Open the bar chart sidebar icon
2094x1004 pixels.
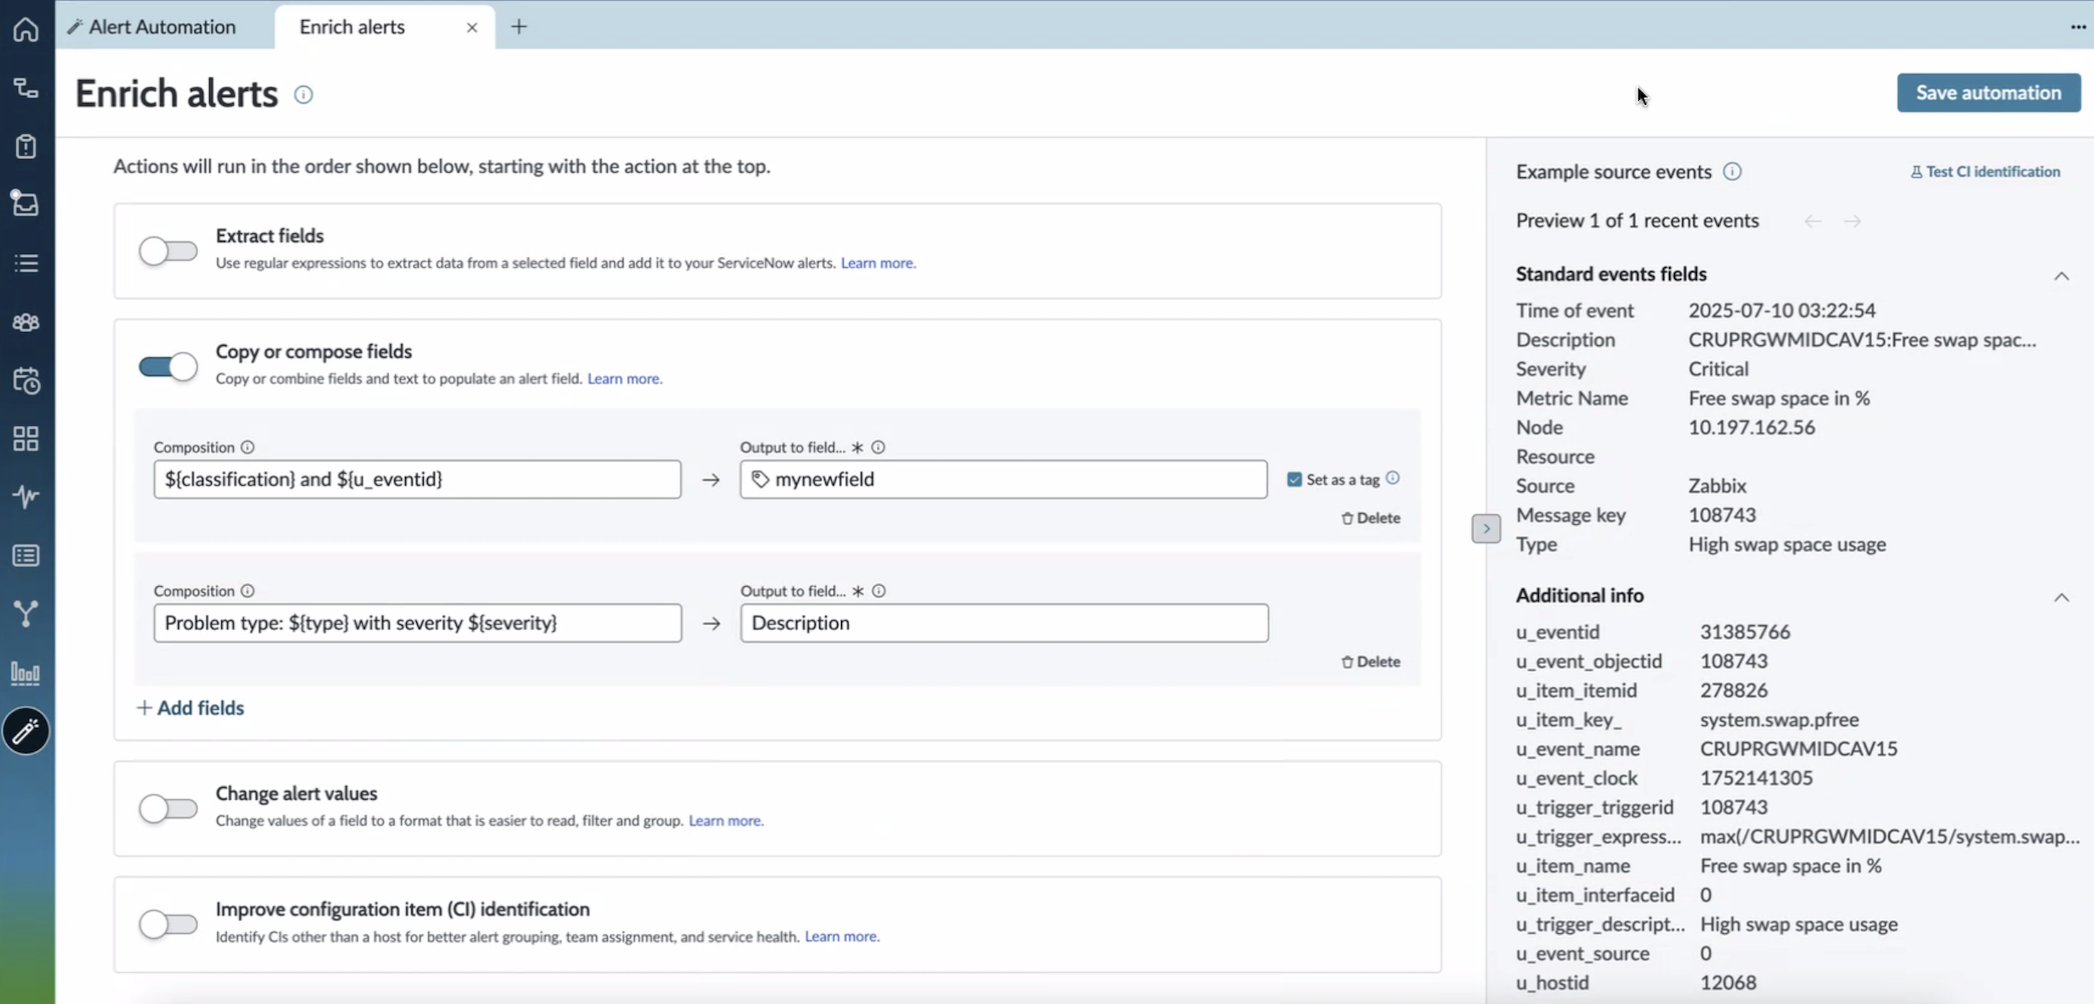(x=26, y=673)
